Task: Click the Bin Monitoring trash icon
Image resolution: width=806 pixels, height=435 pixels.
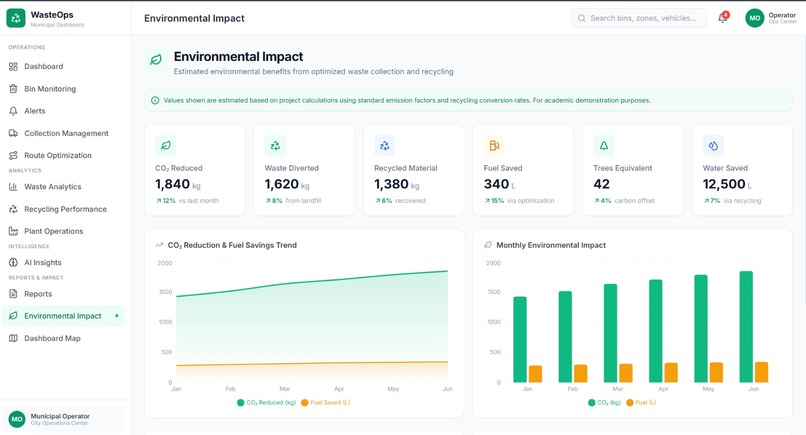Action: point(13,88)
